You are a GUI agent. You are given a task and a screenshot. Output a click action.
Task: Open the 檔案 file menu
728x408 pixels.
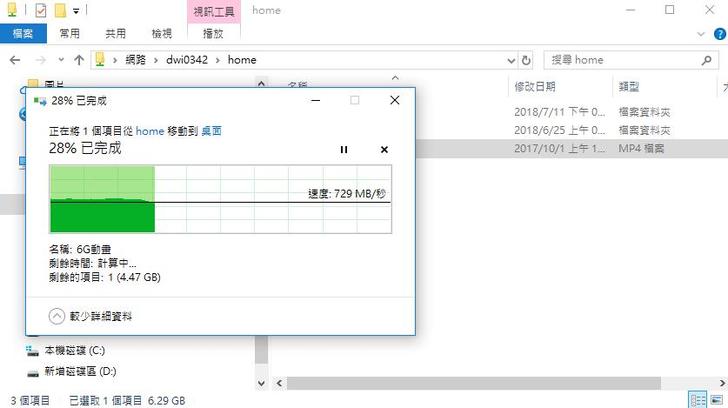click(23, 33)
